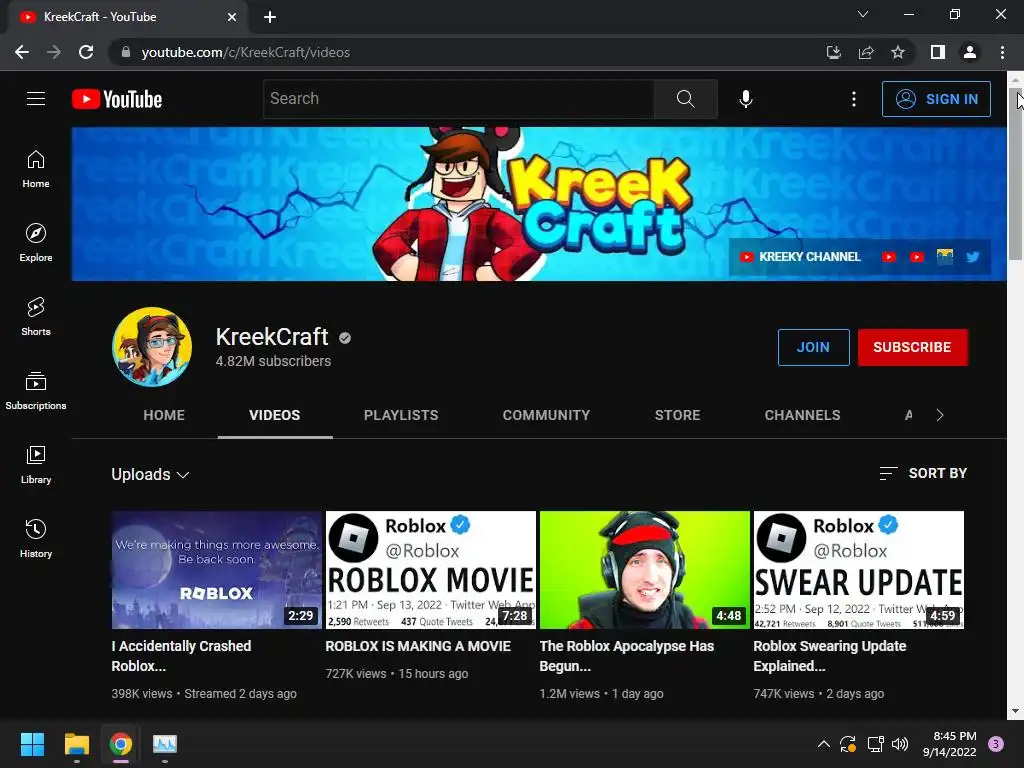The height and width of the screenshot is (768, 1024).
Task: Open the COMMUNITY tab
Action: 547,415
